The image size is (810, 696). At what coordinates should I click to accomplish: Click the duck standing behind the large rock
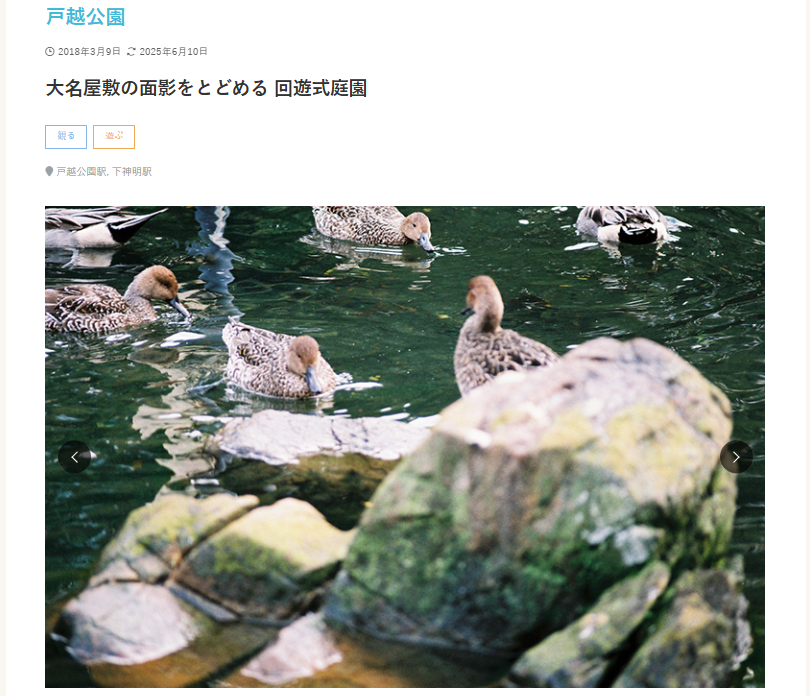(x=499, y=336)
